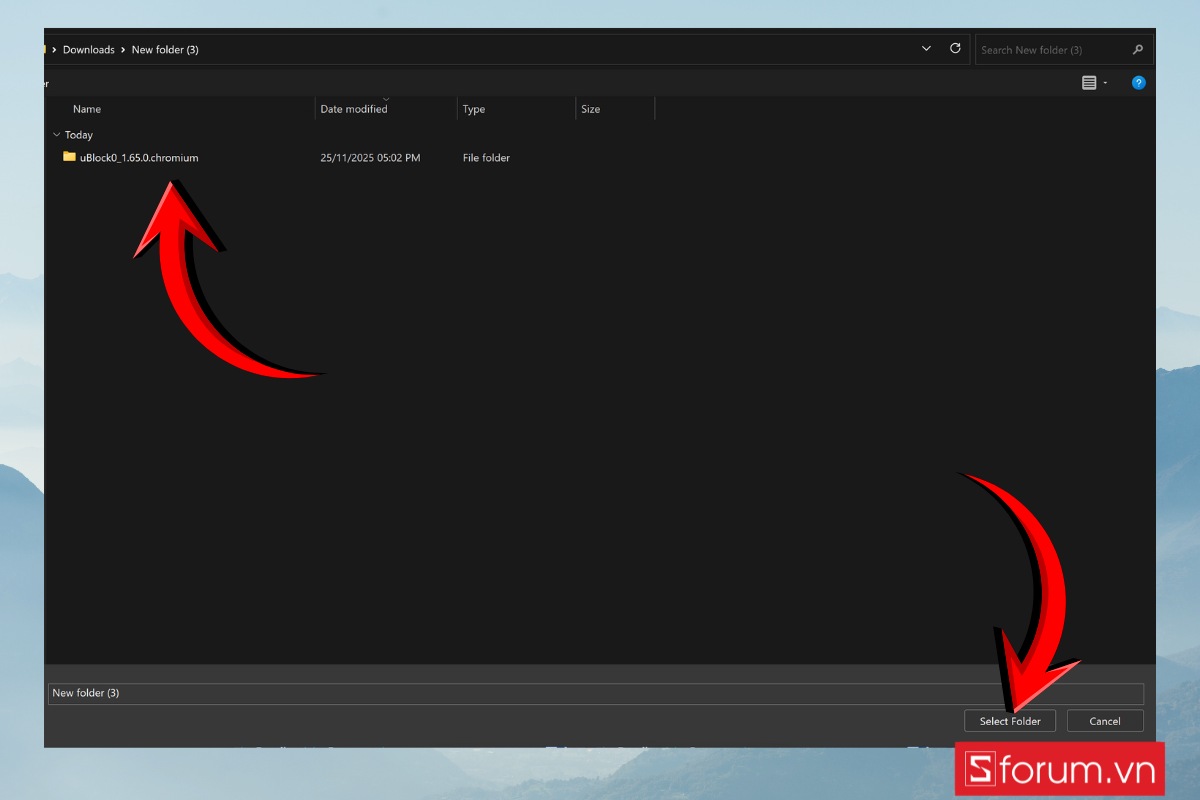Click the uBlock0_1.65.0.chromium folder icon
The height and width of the screenshot is (800, 1200).
pos(69,157)
